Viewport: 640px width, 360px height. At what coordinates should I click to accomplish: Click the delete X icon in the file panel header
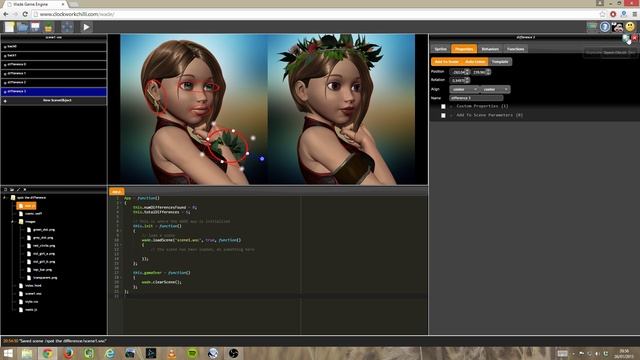click(x=24, y=190)
